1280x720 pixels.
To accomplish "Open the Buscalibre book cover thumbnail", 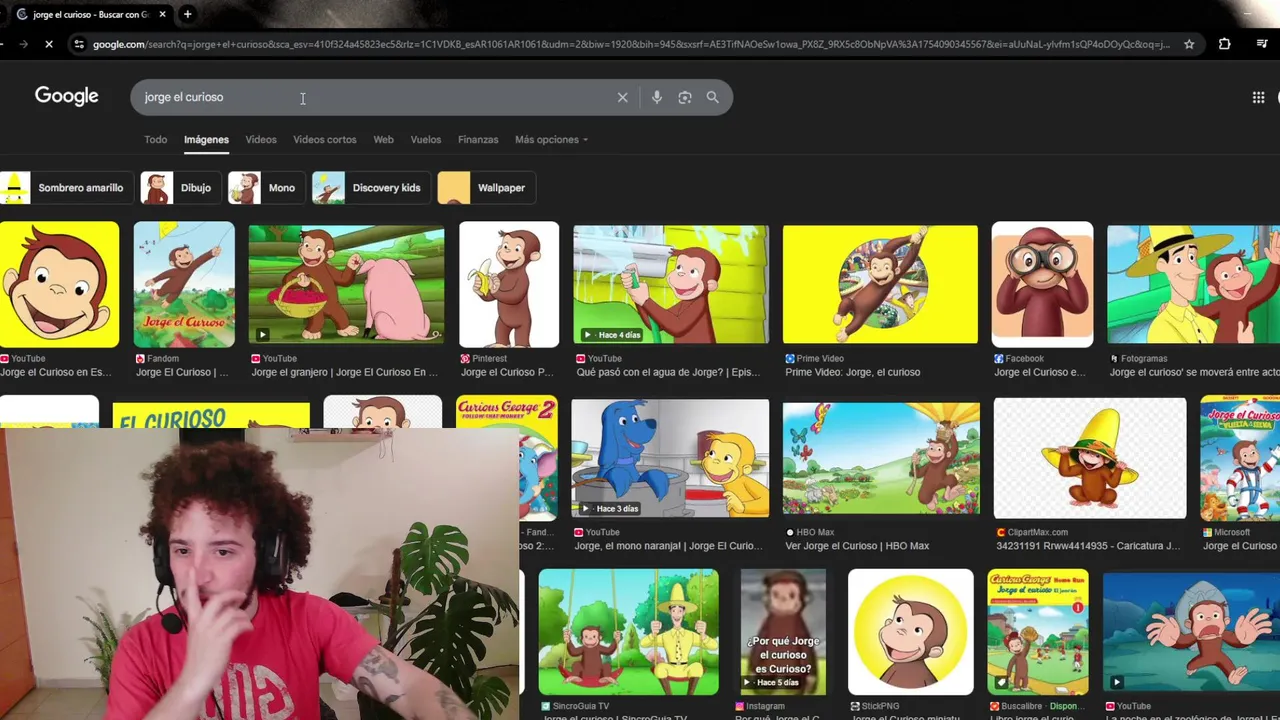I will coord(1038,632).
